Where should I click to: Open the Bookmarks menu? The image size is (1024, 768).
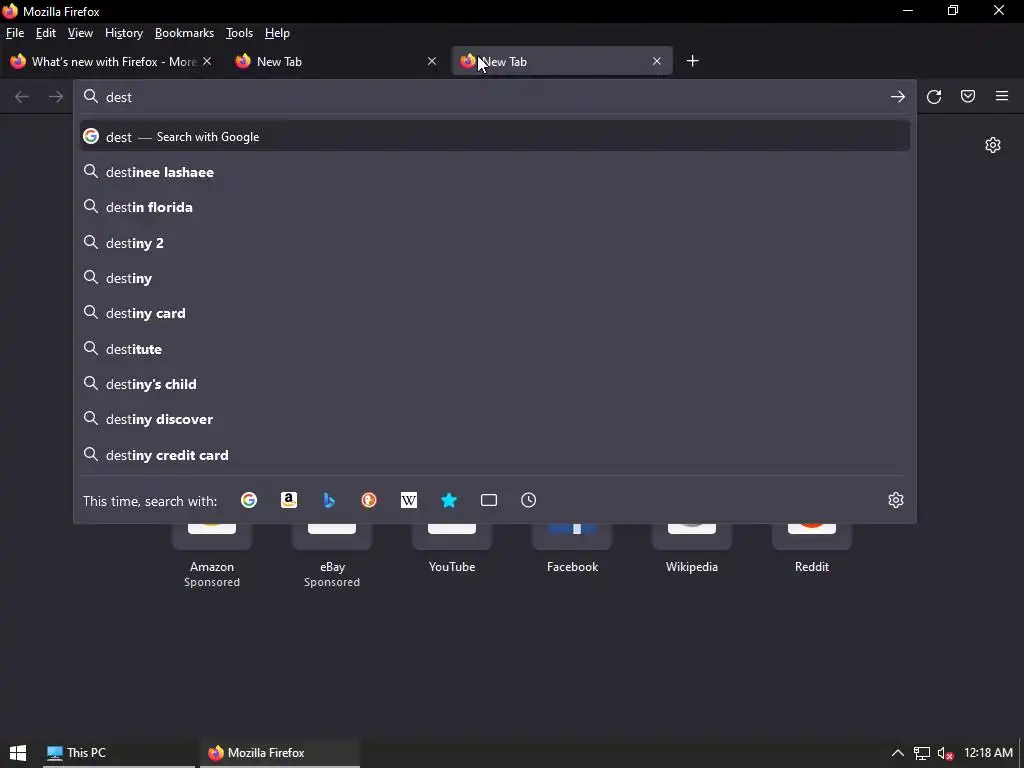point(184,33)
